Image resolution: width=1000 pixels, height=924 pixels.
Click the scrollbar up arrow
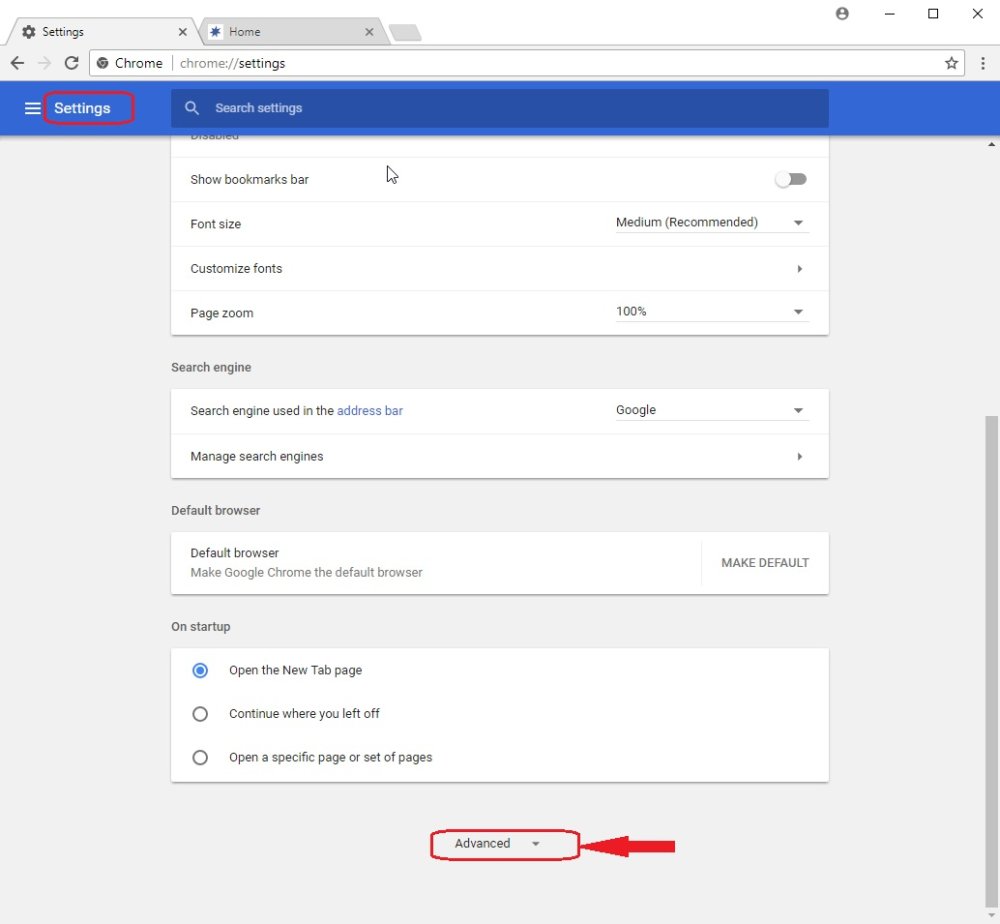991,145
